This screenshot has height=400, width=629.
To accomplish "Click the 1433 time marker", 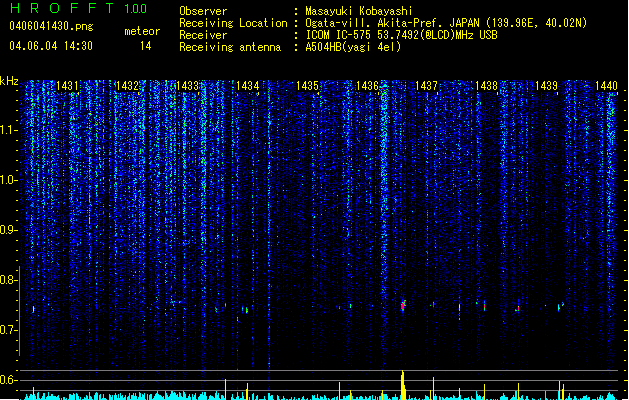I will tap(187, 86).
